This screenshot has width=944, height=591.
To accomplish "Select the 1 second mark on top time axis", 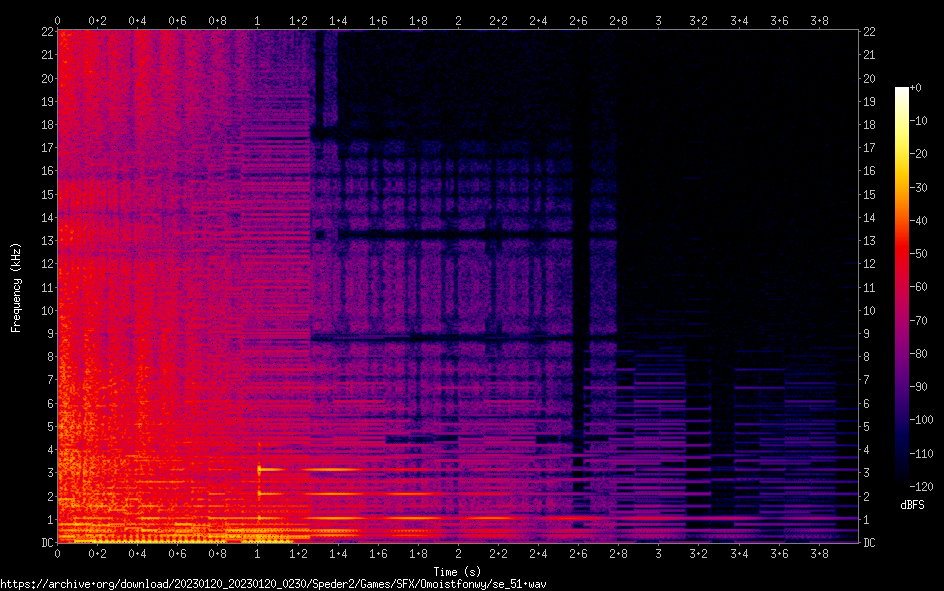I will click(x=258, y=20).
